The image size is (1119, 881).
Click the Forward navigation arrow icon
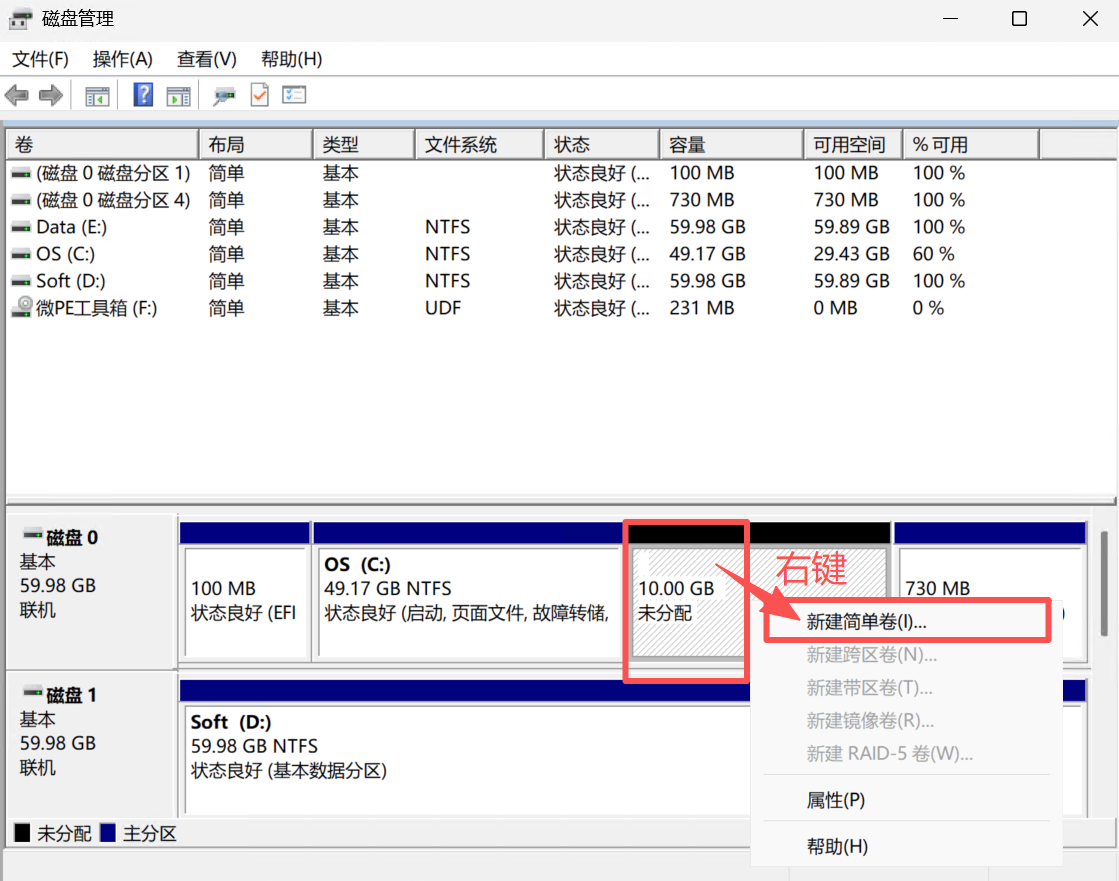point(49,95)
